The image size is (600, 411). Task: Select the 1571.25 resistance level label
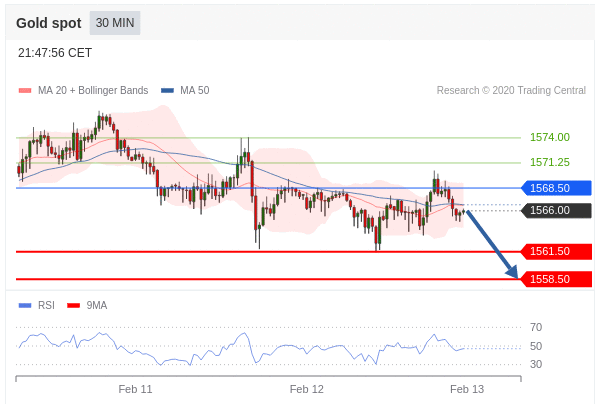click(550, 162)
